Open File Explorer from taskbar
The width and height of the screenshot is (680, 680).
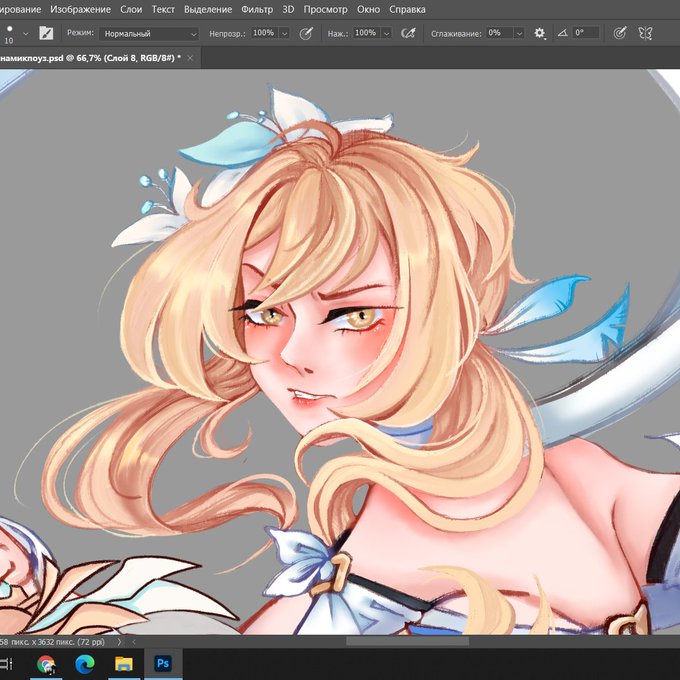124,664
